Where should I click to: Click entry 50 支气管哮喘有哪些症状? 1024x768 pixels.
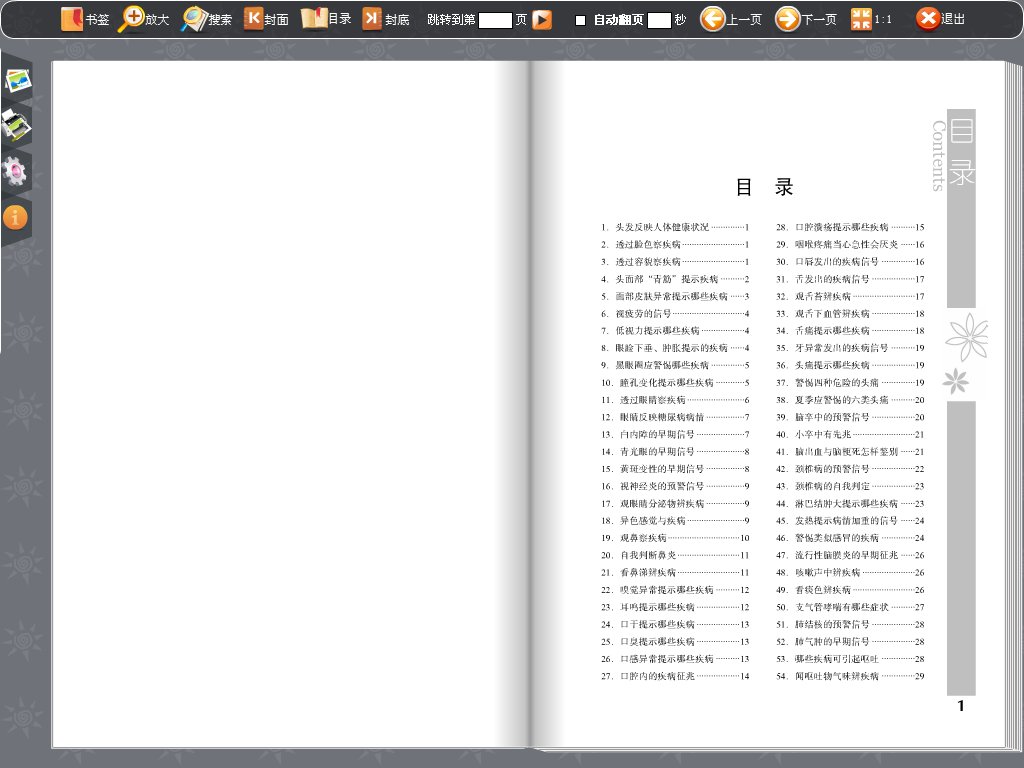850,607
